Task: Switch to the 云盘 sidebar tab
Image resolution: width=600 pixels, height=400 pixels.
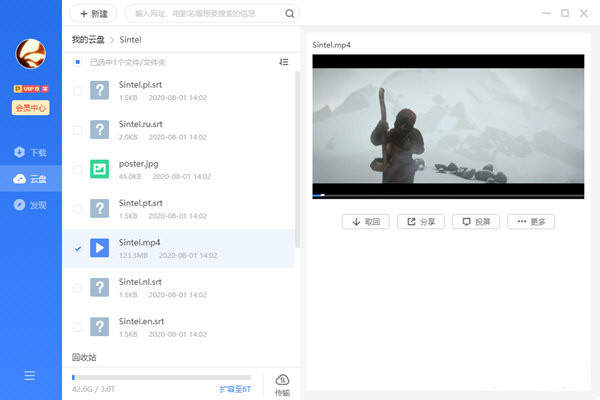Action: click(x=30, y=179)
